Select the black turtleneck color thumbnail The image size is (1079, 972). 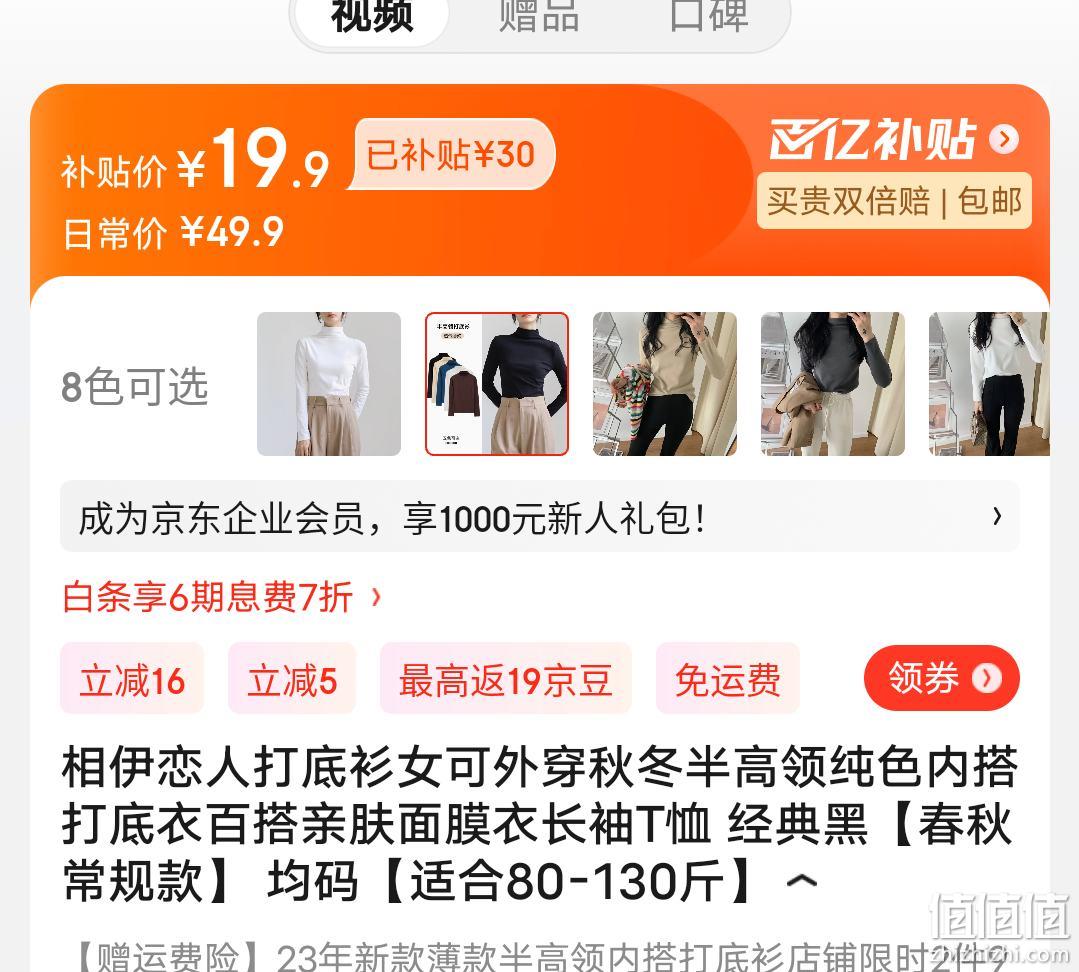tap(497, 384)
